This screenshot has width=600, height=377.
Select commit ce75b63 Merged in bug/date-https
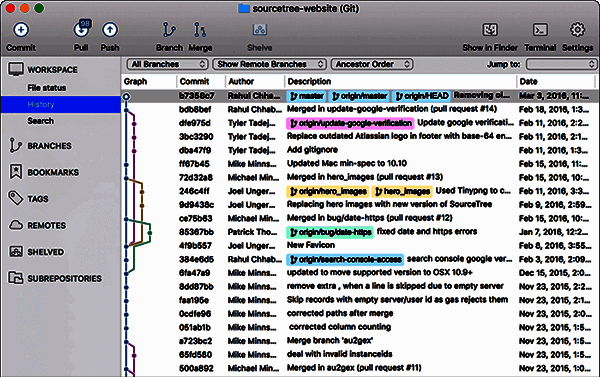click(x=360, y=219)
